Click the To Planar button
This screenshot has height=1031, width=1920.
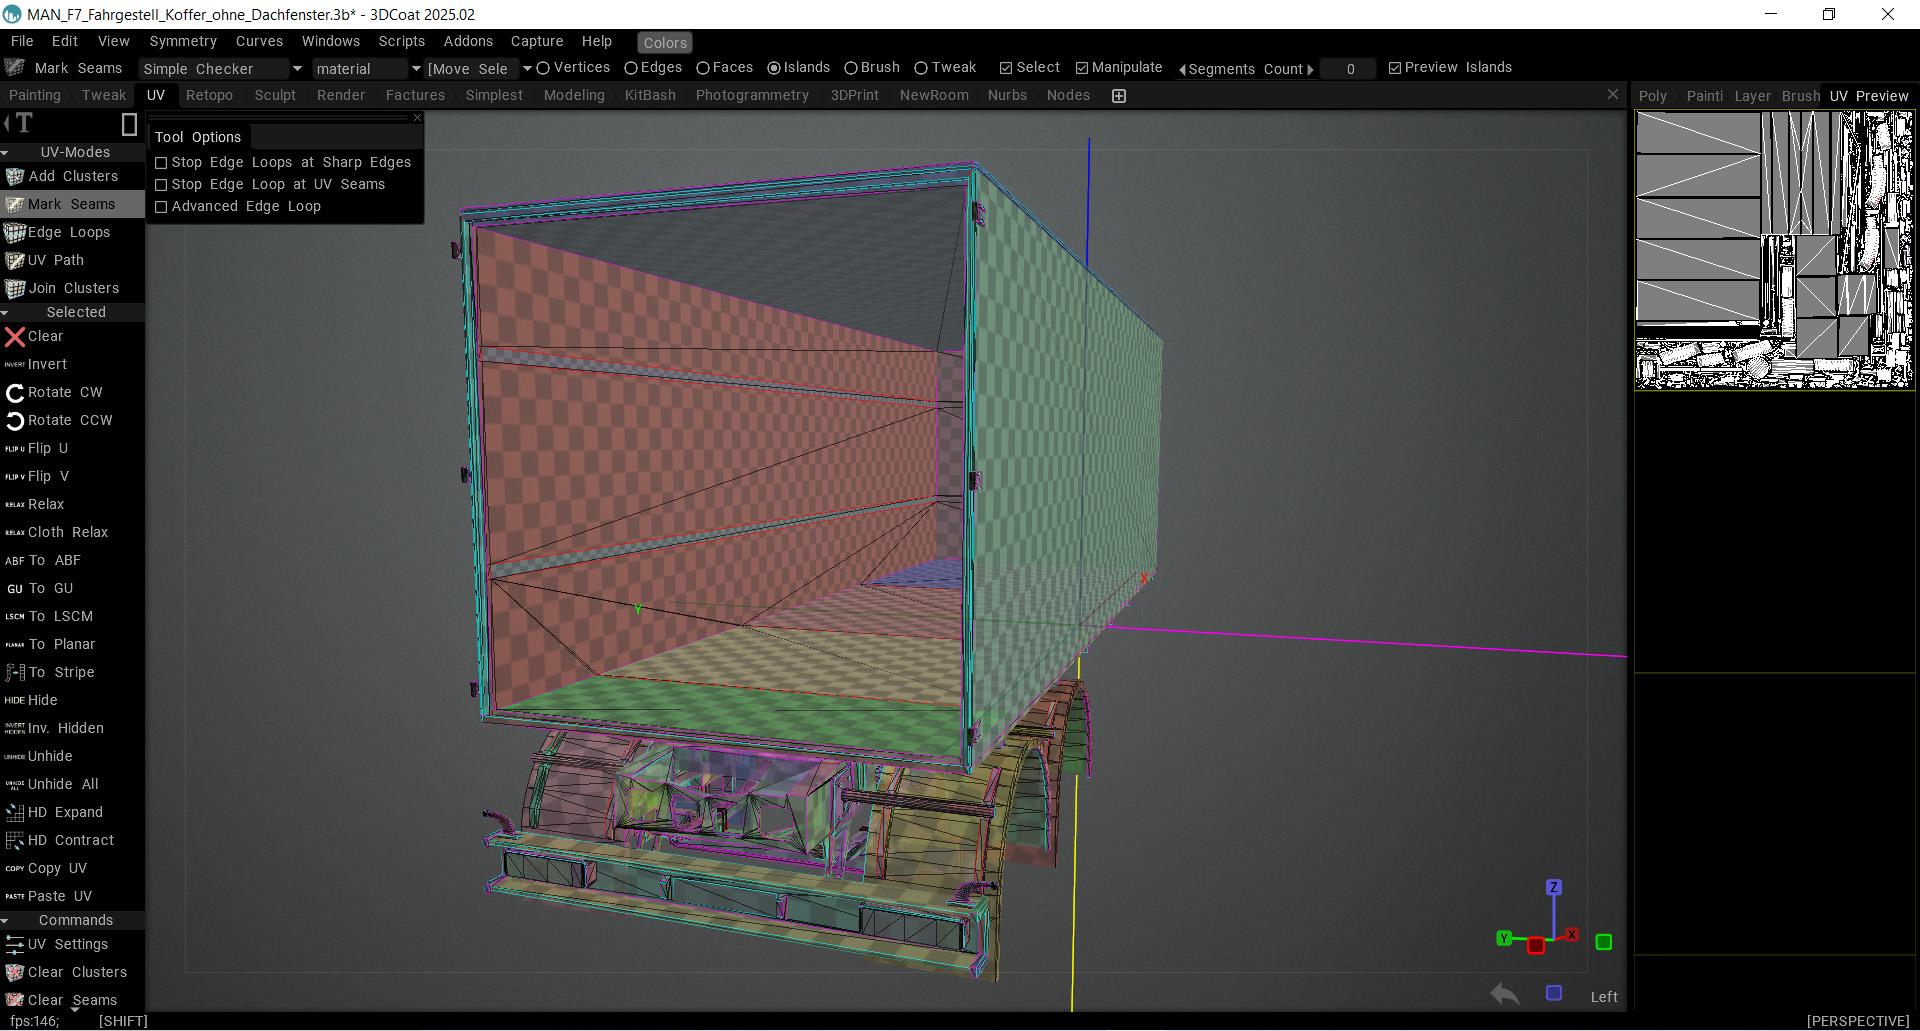click(61, 645)
